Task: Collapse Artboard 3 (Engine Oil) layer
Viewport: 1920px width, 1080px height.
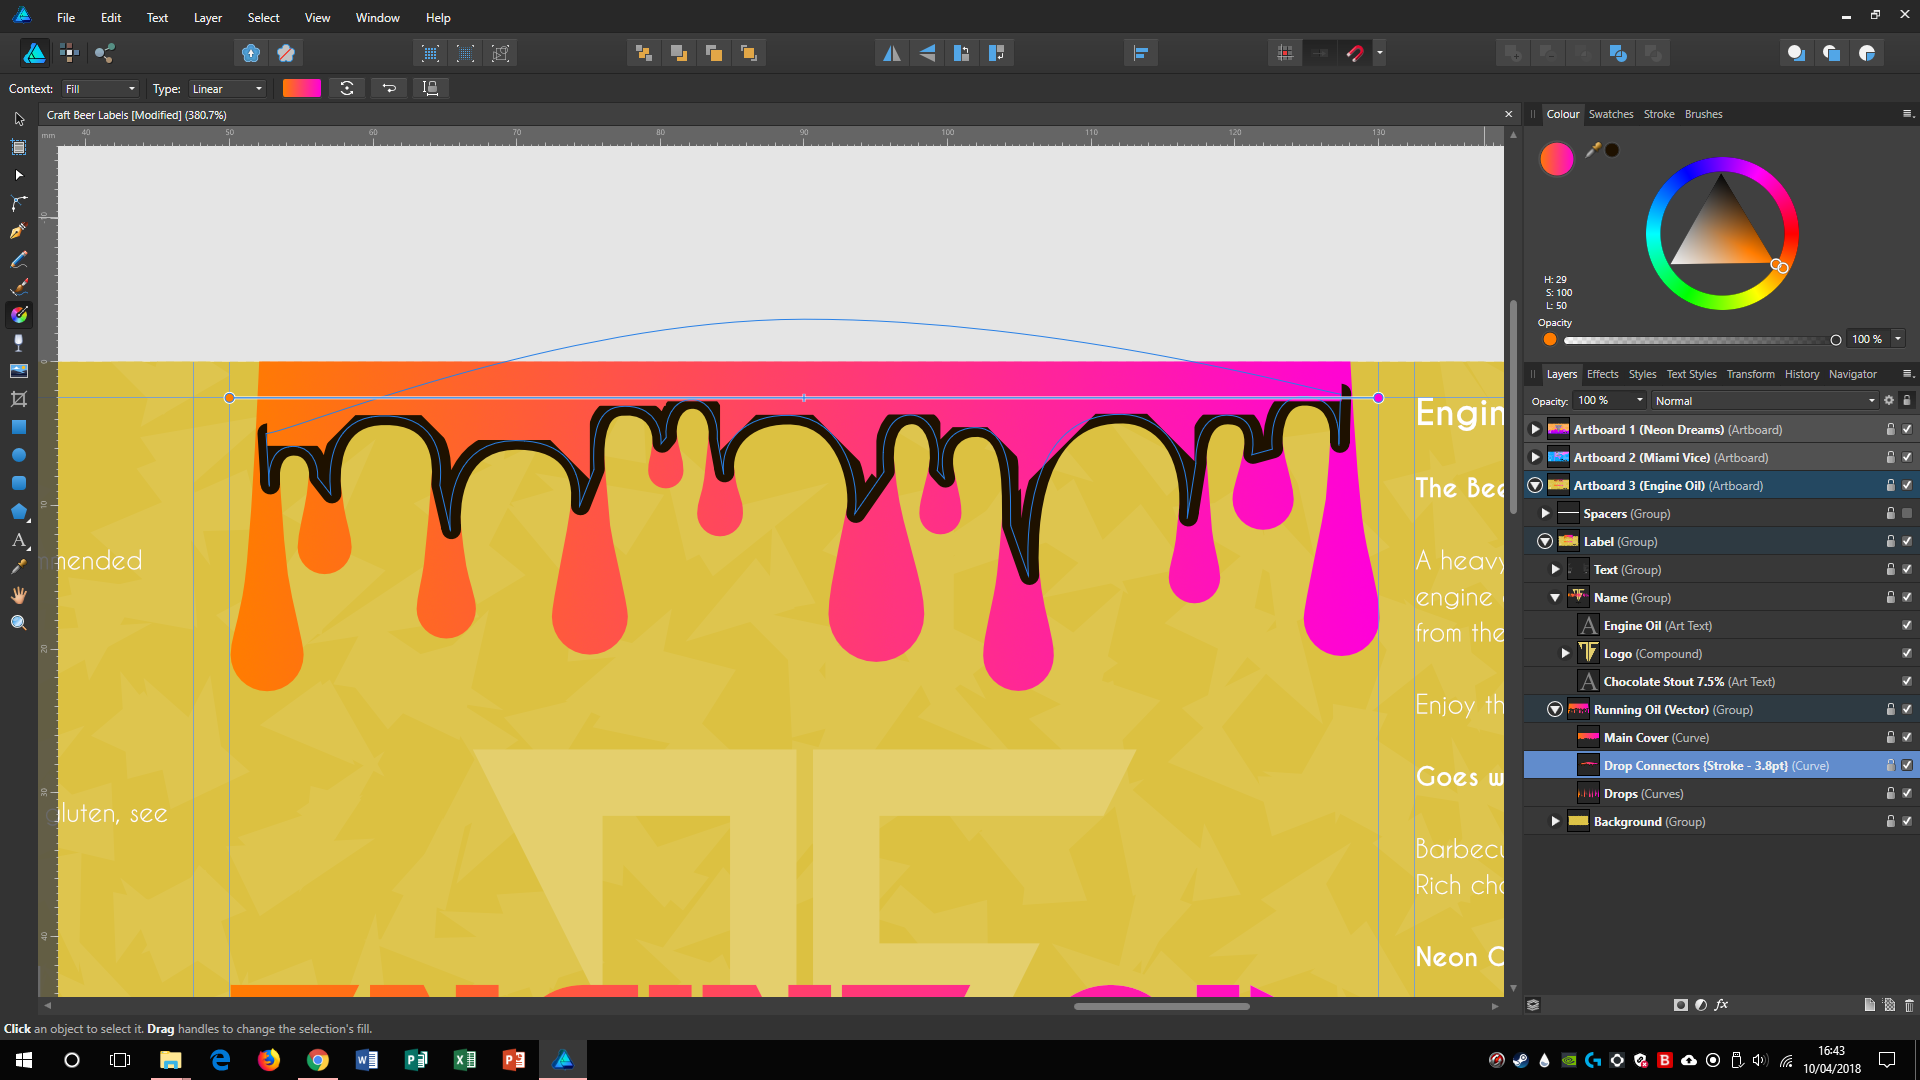Action: [x=1535, y=486]
